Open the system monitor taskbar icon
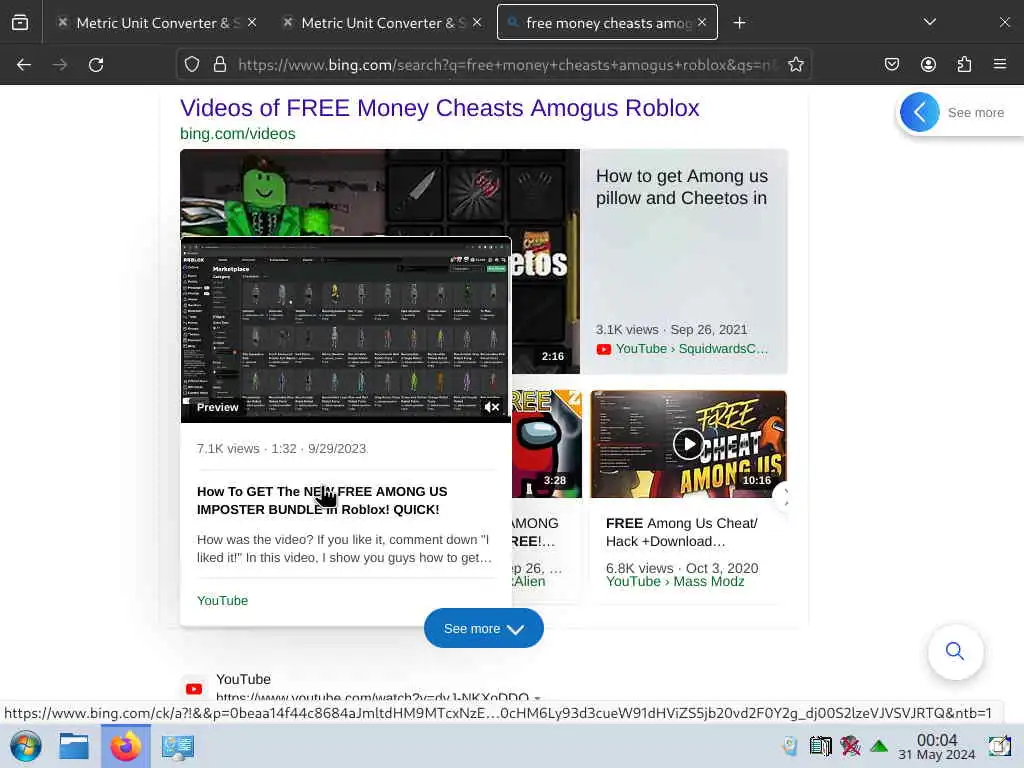 pyautogui.click(x=178, y=746)
